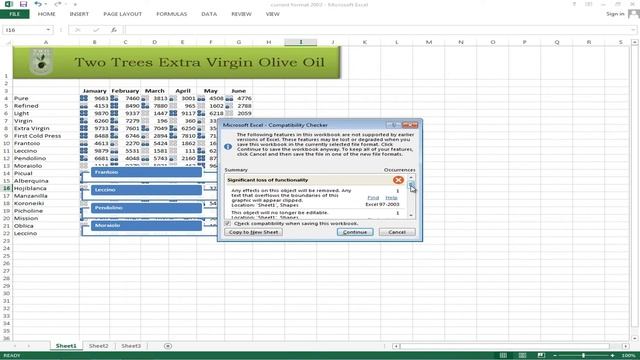
Task: Open the INSERT ribbon tab
Action: click(x=79, y=14)
